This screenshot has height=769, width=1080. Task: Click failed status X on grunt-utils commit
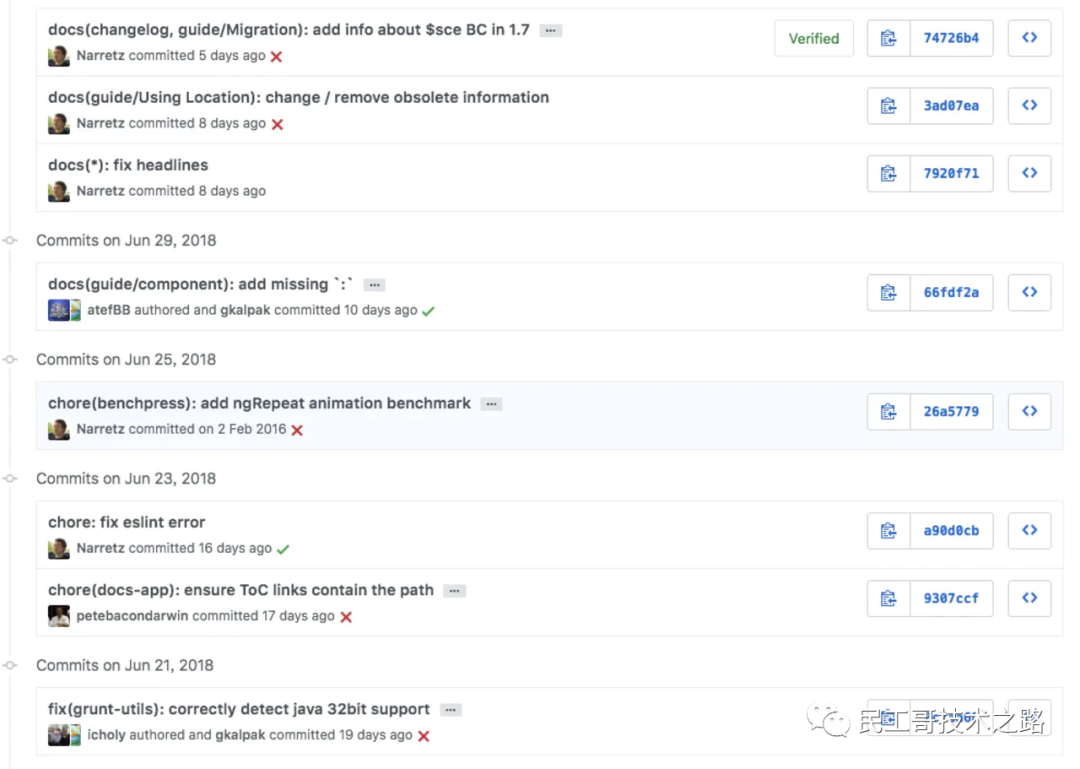tap(424, 736)
